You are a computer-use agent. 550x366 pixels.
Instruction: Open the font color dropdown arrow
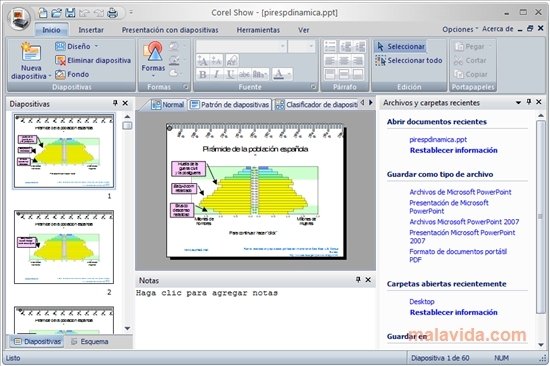coord(289,74)
